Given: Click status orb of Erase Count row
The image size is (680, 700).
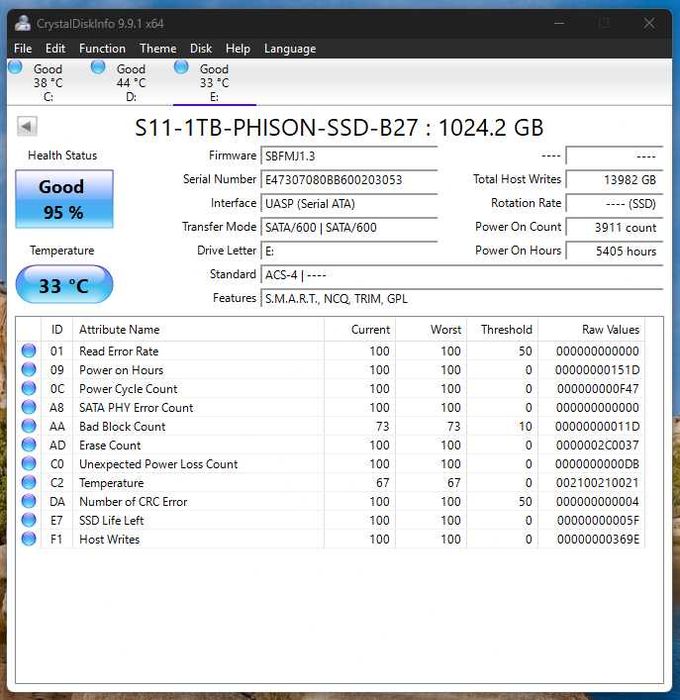Looking at the screenshot, I should tap(29, 445).
